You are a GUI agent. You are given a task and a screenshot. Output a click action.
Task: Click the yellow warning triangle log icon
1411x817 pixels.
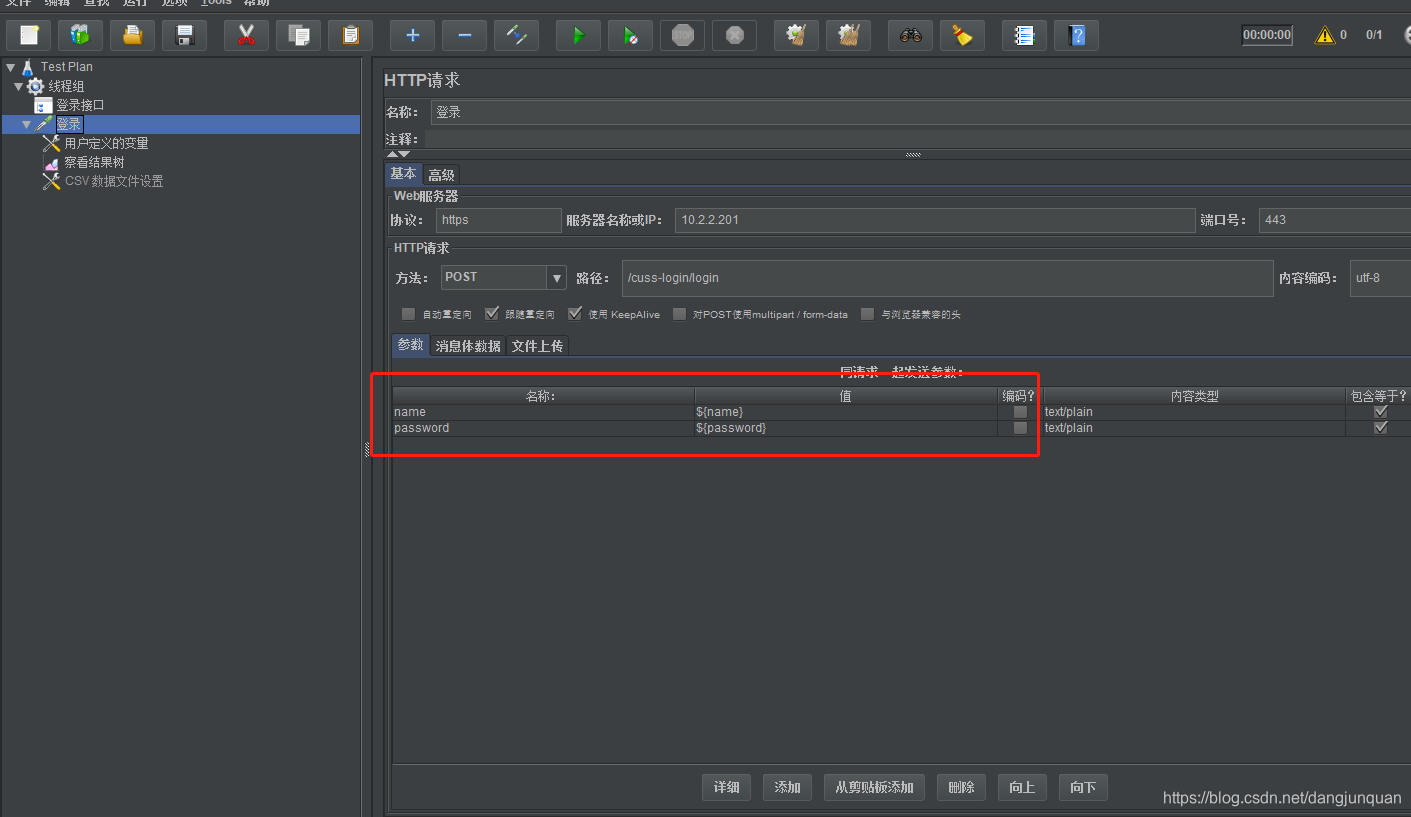[x=1325, y=35]
